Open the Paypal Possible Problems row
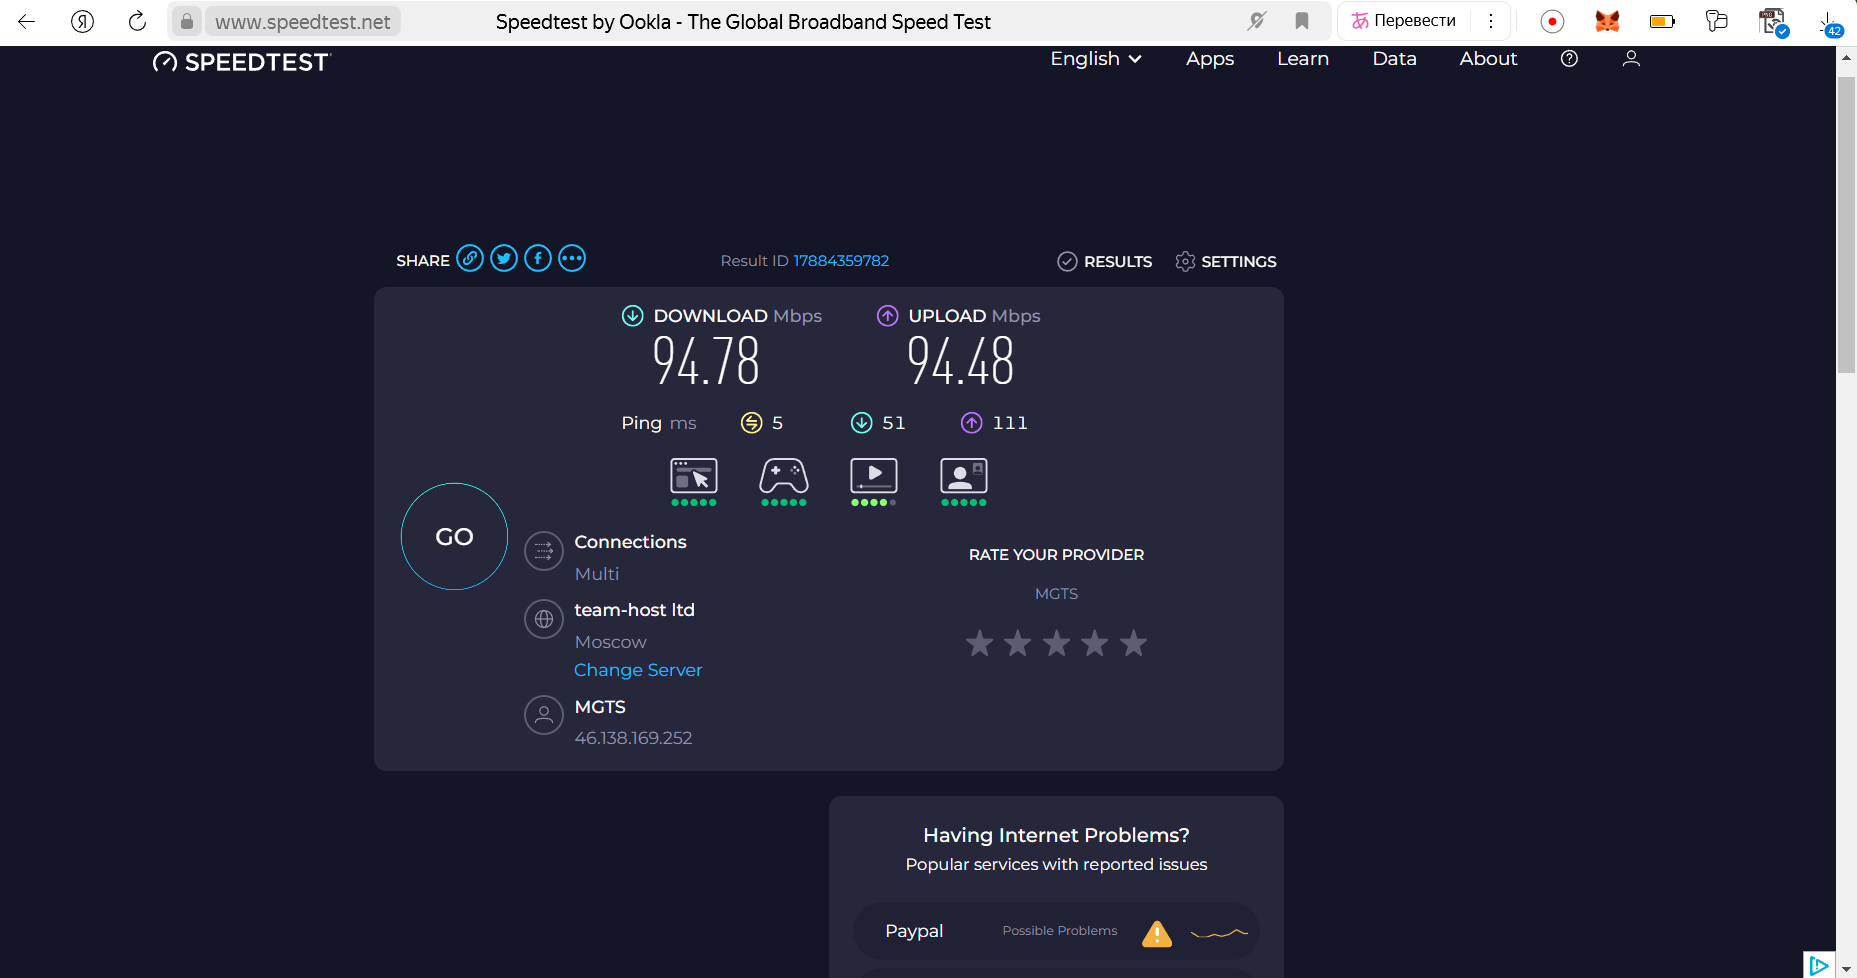 [1056, 931]
